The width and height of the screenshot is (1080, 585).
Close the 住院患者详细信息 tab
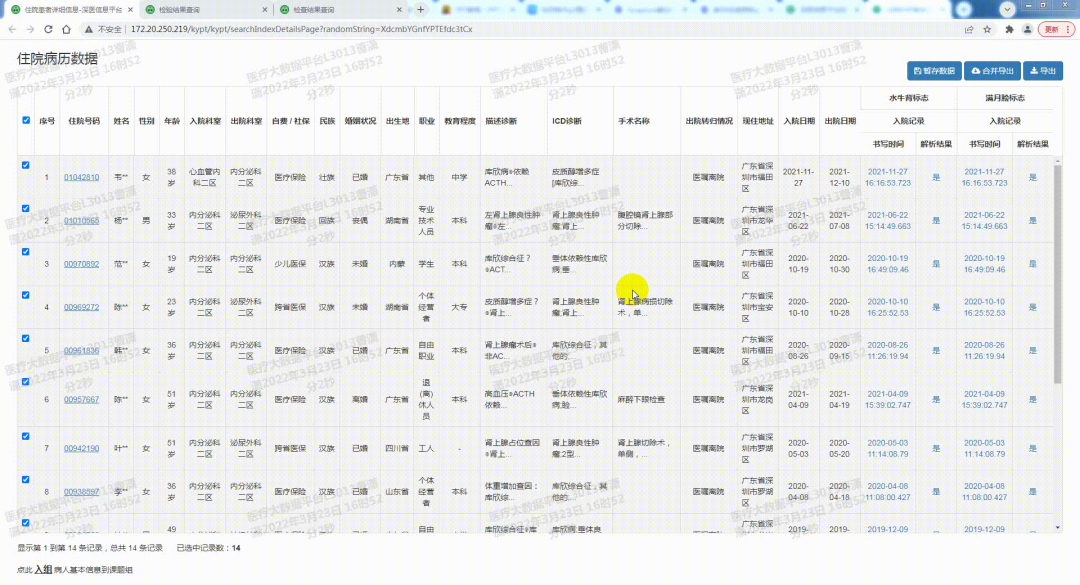tap(130, 10)
